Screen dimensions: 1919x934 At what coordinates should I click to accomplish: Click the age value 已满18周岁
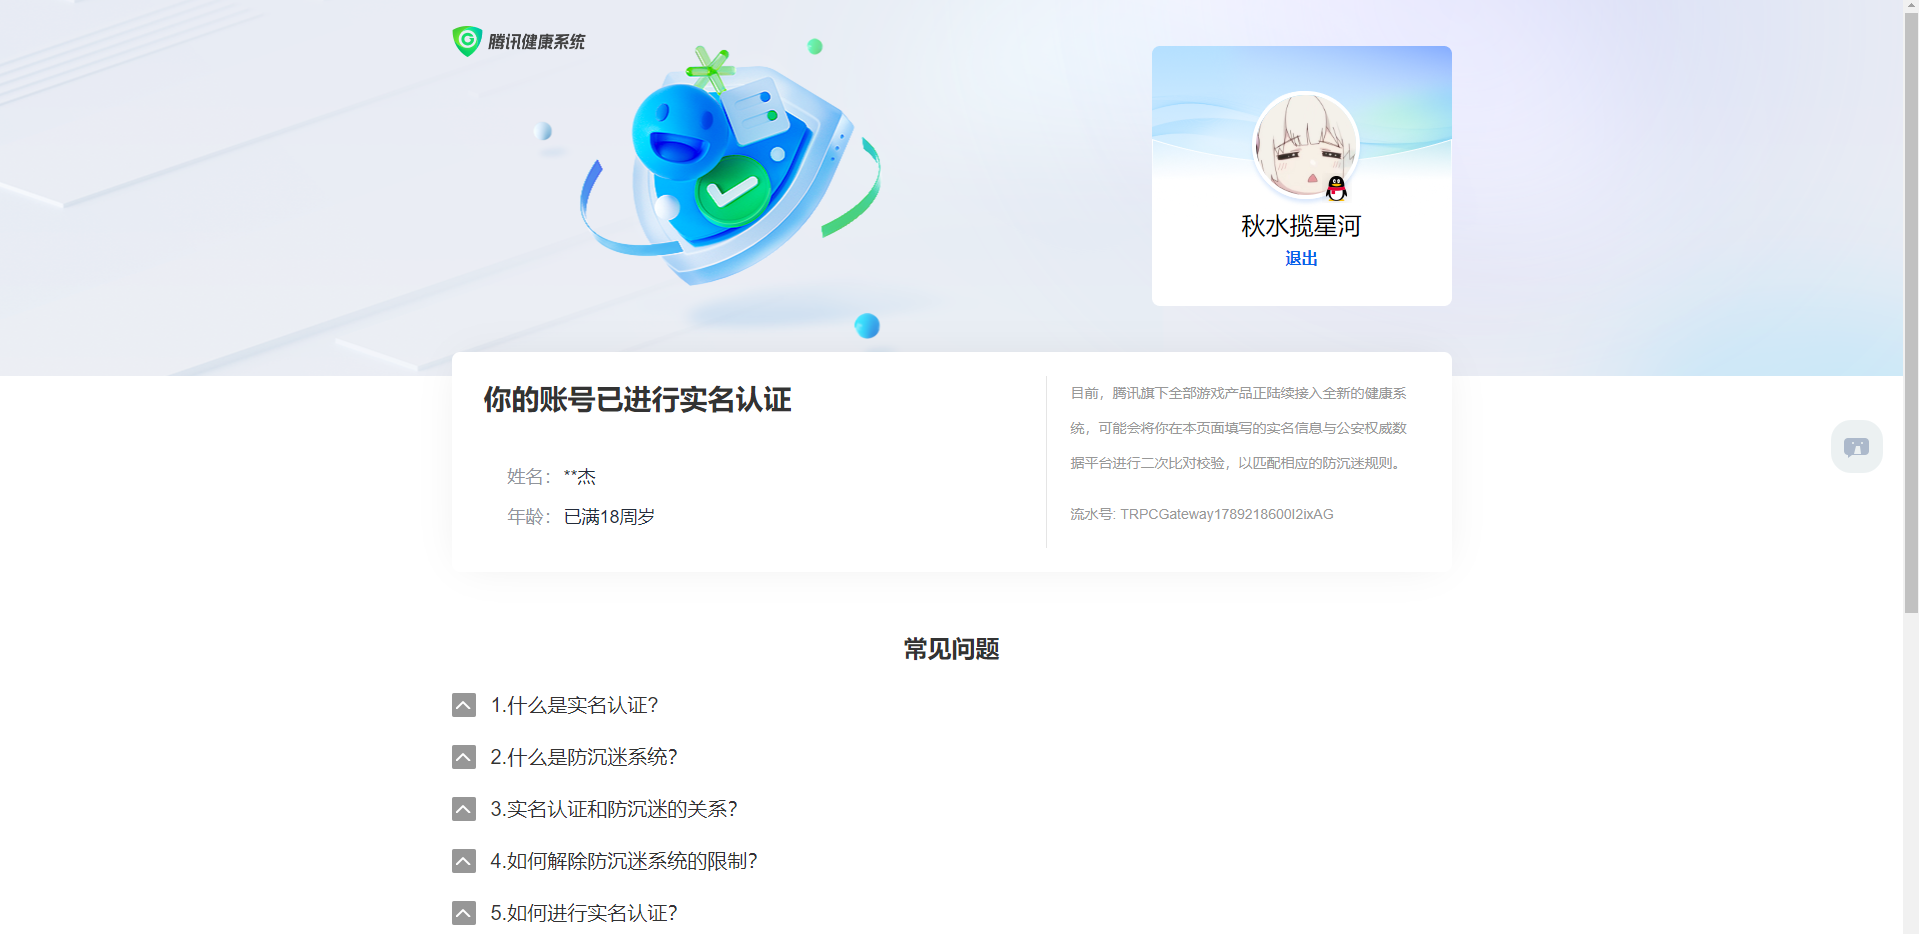coord(609,517)
